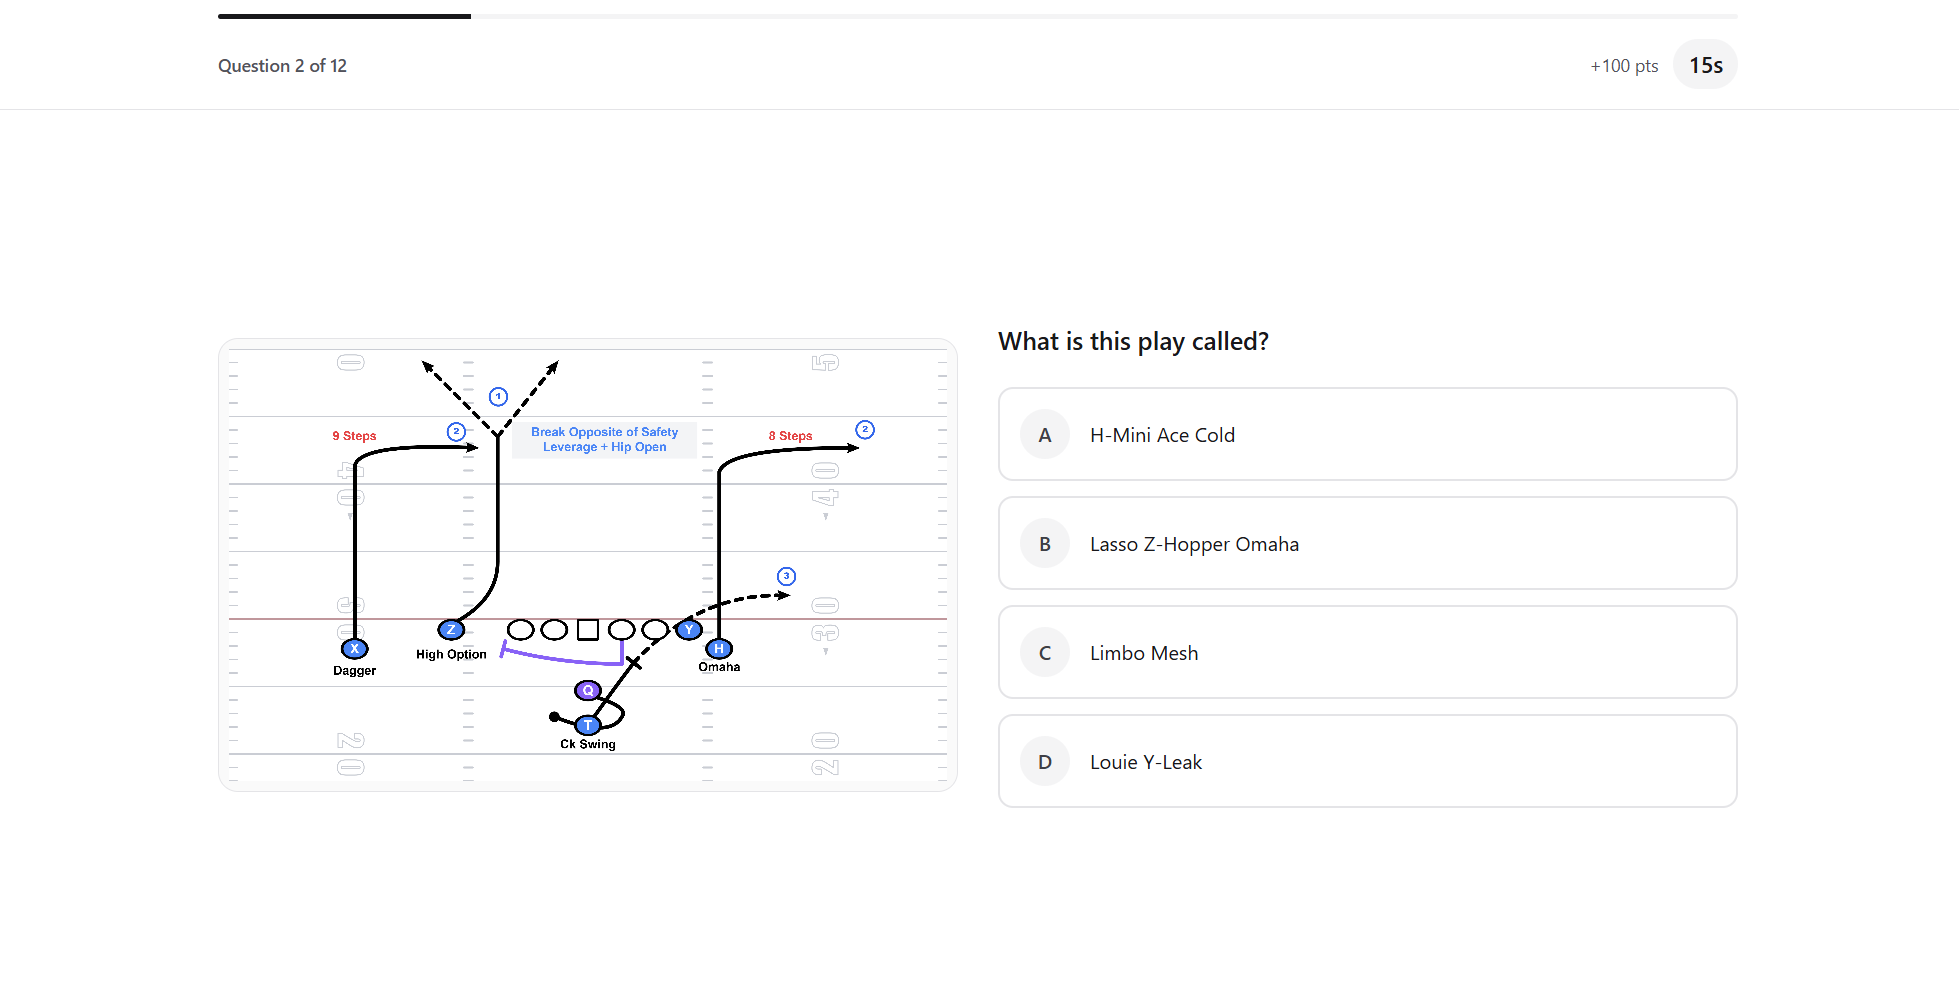Choose answer B, Lasso Z-Hopper Omaha
1959x1006 pixels.
(x=1366, y=544)
